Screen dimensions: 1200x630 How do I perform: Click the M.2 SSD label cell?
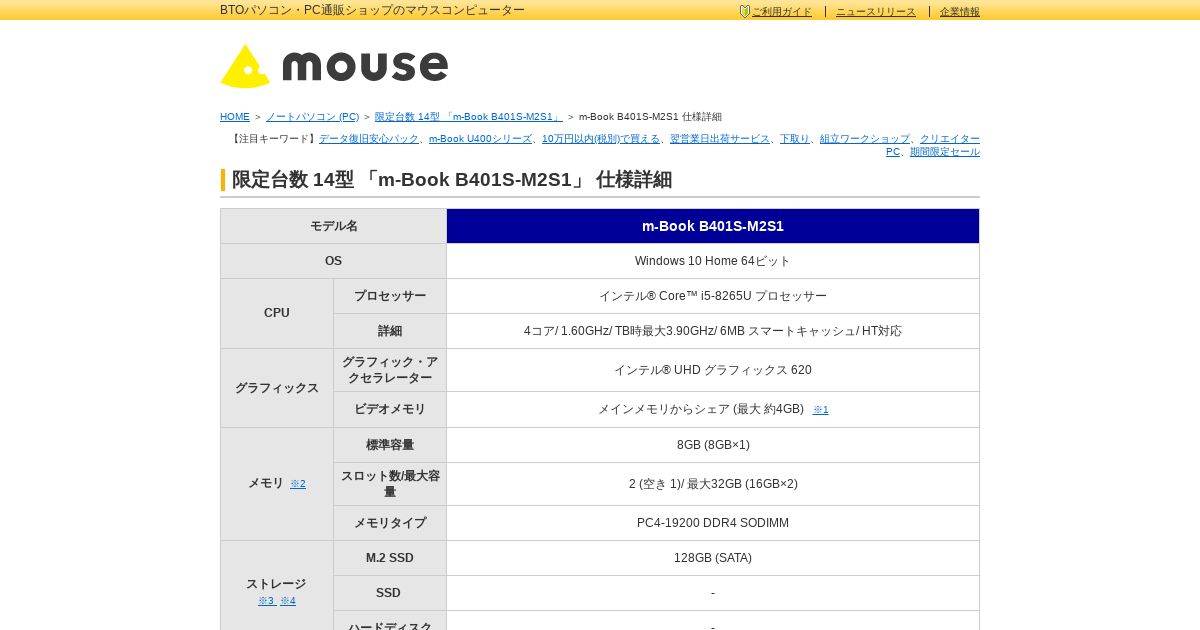[x=390, y=558]
